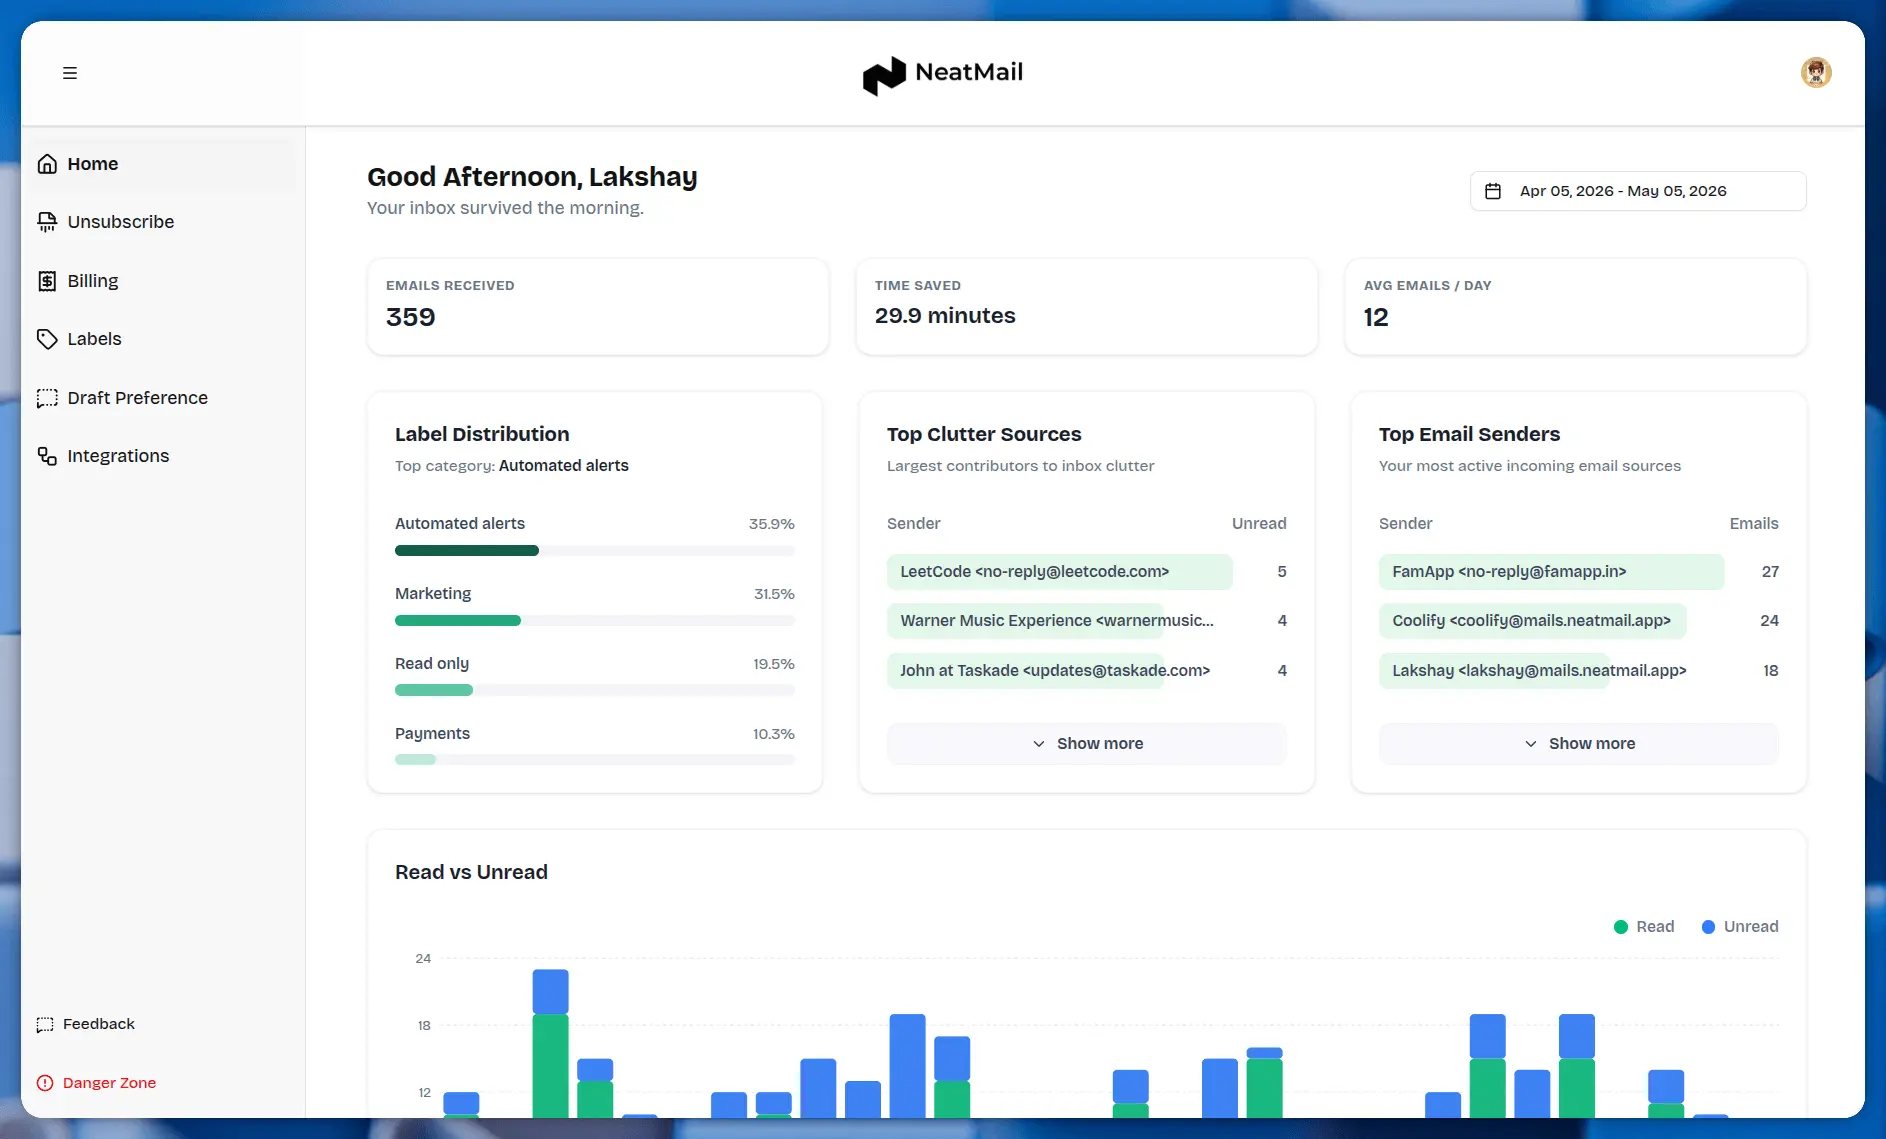This screenshot has width=1886, height=1139.
Task: Click the Automated alerts progress bar
Action: coord(595,551)
